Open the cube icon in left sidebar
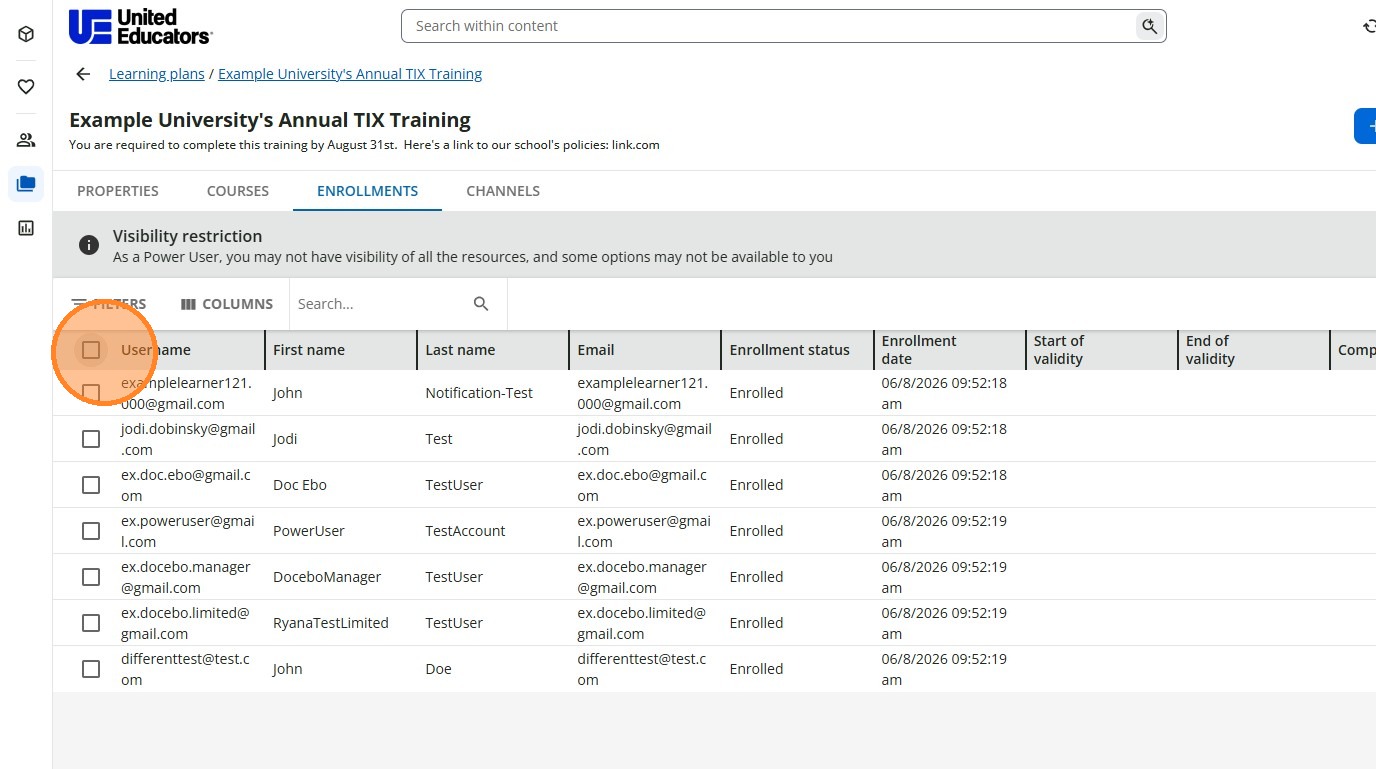This screenshot has height=769, width=1376. (x=26, y=34)
